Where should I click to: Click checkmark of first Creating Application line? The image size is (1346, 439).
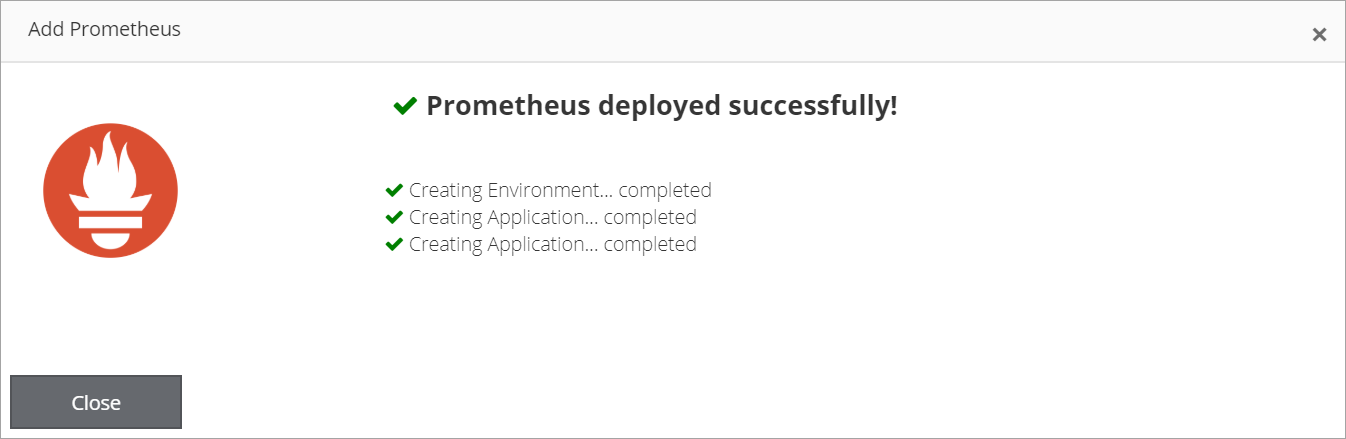click(394, 217)
